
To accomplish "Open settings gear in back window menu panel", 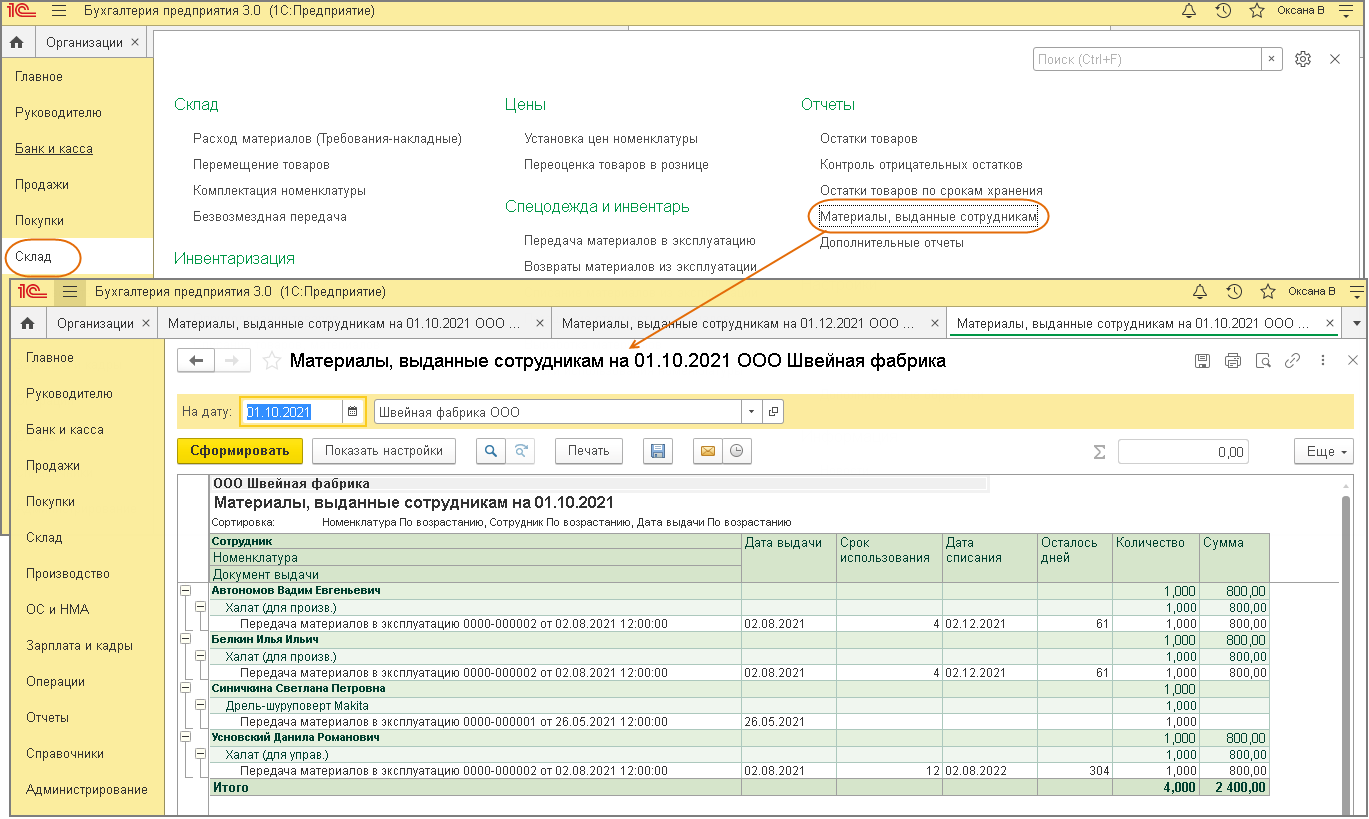I will [x=1302, y=59].
